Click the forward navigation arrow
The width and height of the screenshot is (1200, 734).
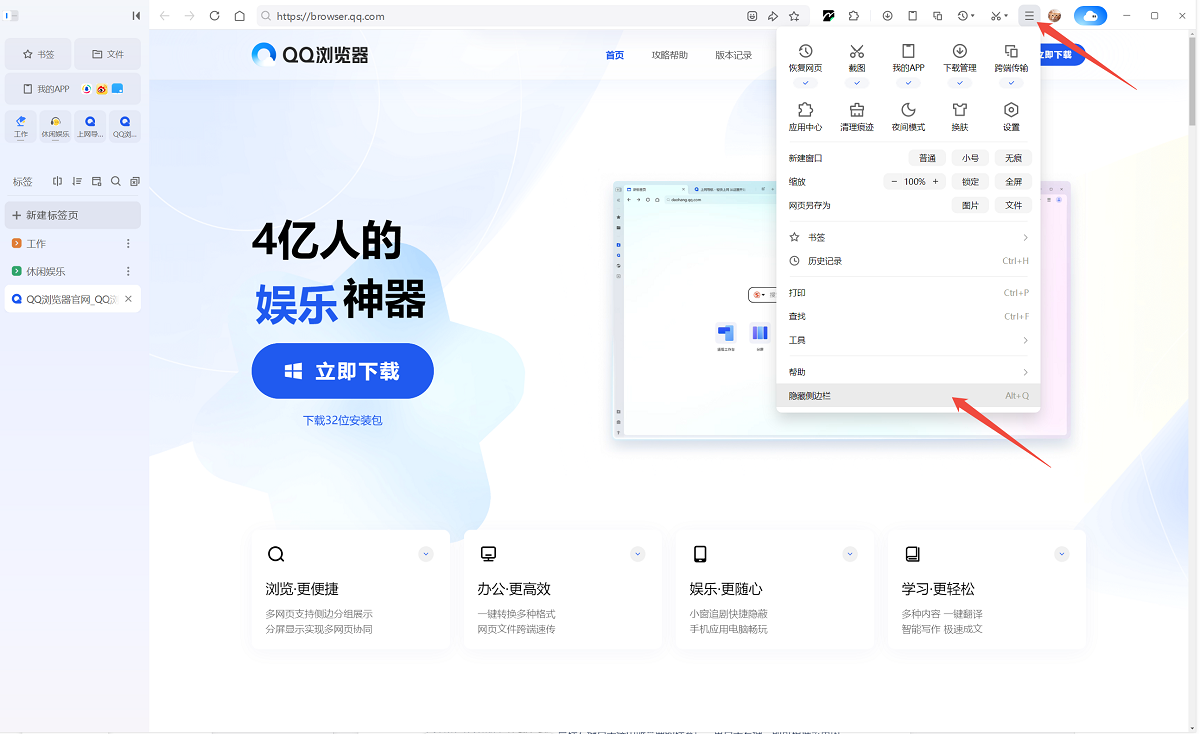click(190, 16)
